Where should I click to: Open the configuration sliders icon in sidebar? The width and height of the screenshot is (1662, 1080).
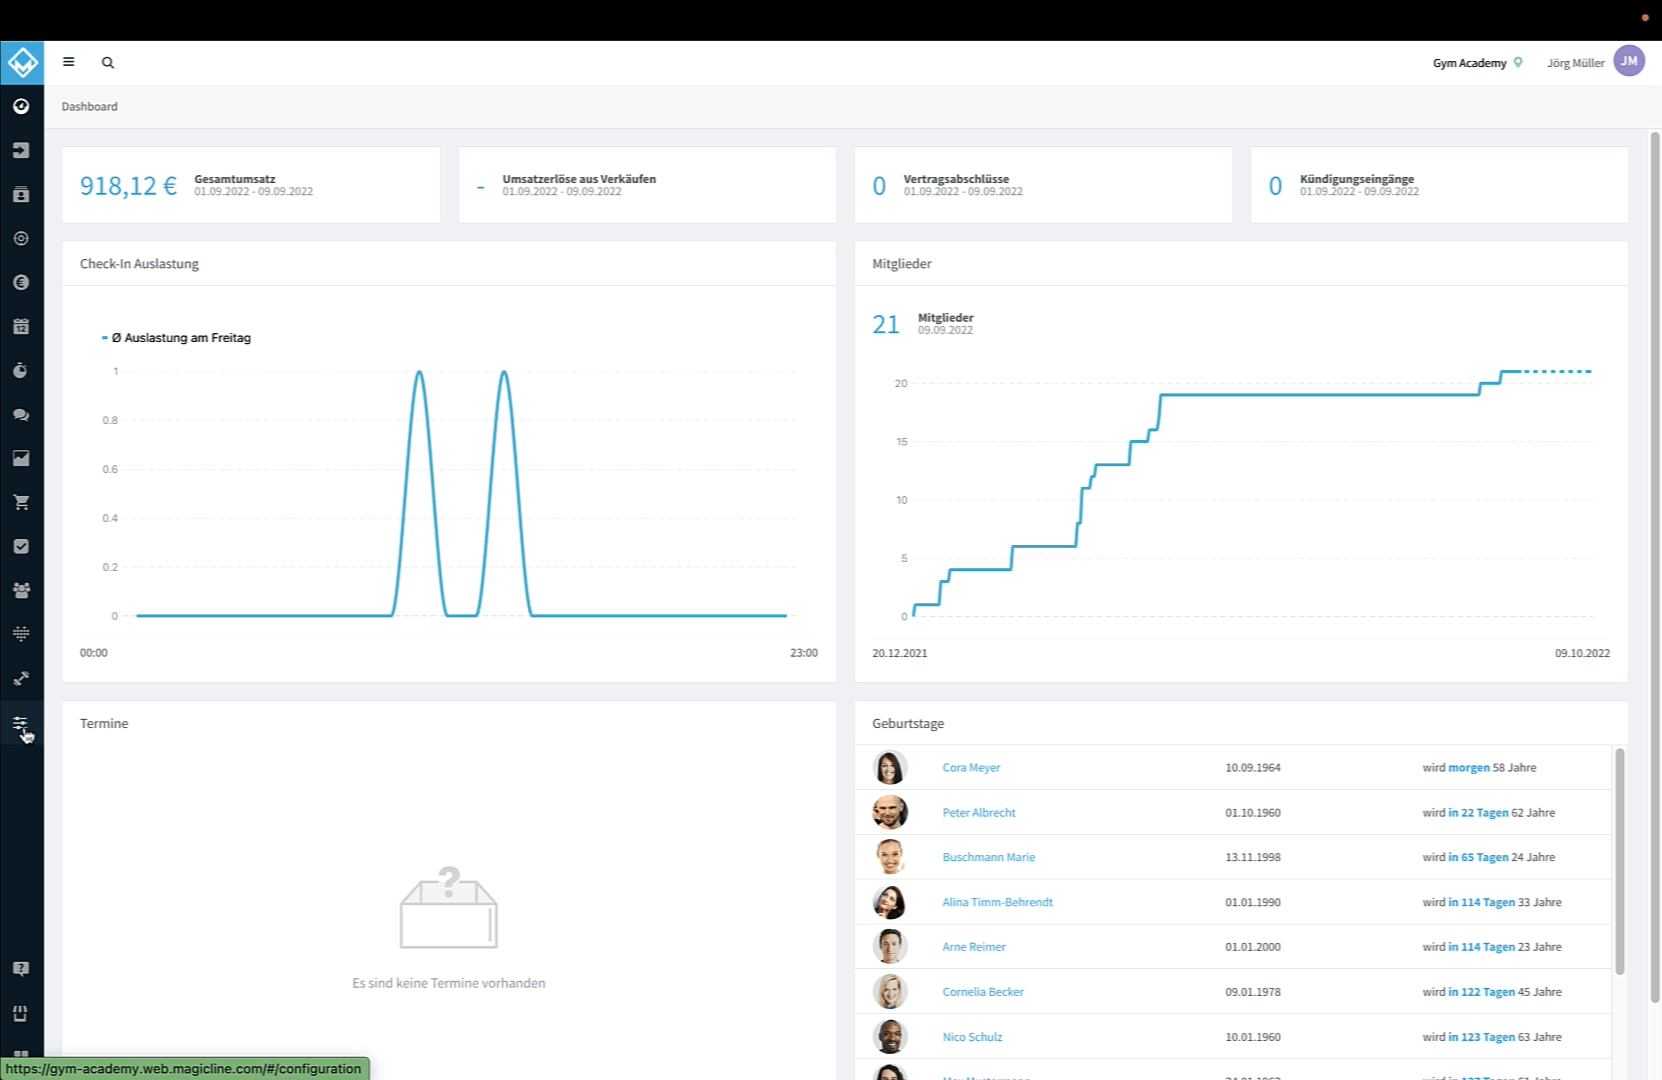pyautogui.click(x=20, y=723)
